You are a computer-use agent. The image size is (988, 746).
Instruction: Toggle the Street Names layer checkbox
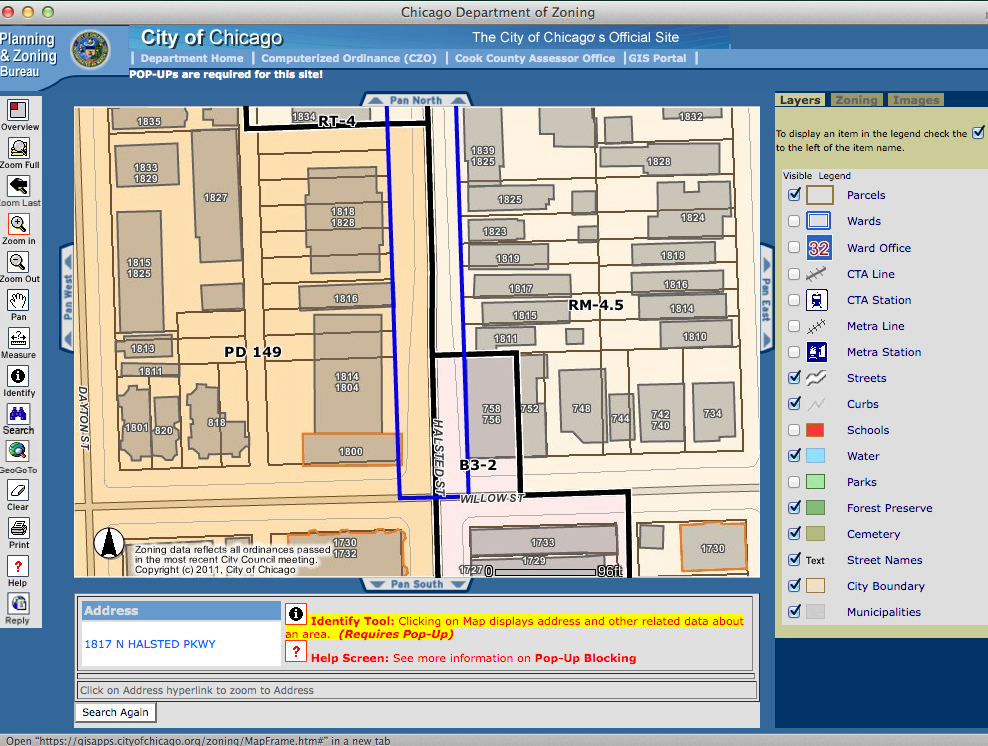[x=794, y=559]
